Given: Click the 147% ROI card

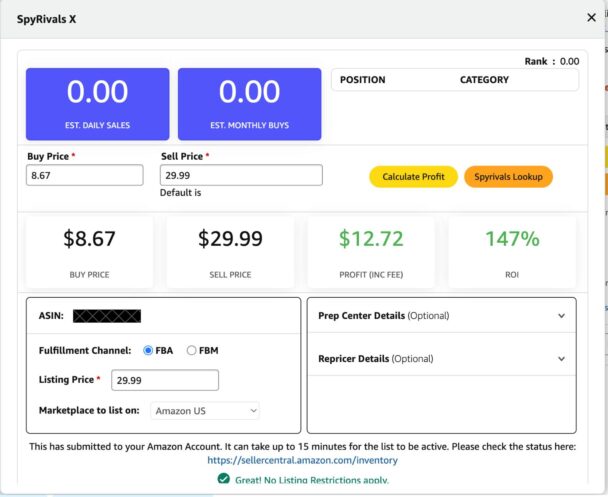Looking at the screenshot, I should click(512, 250).
